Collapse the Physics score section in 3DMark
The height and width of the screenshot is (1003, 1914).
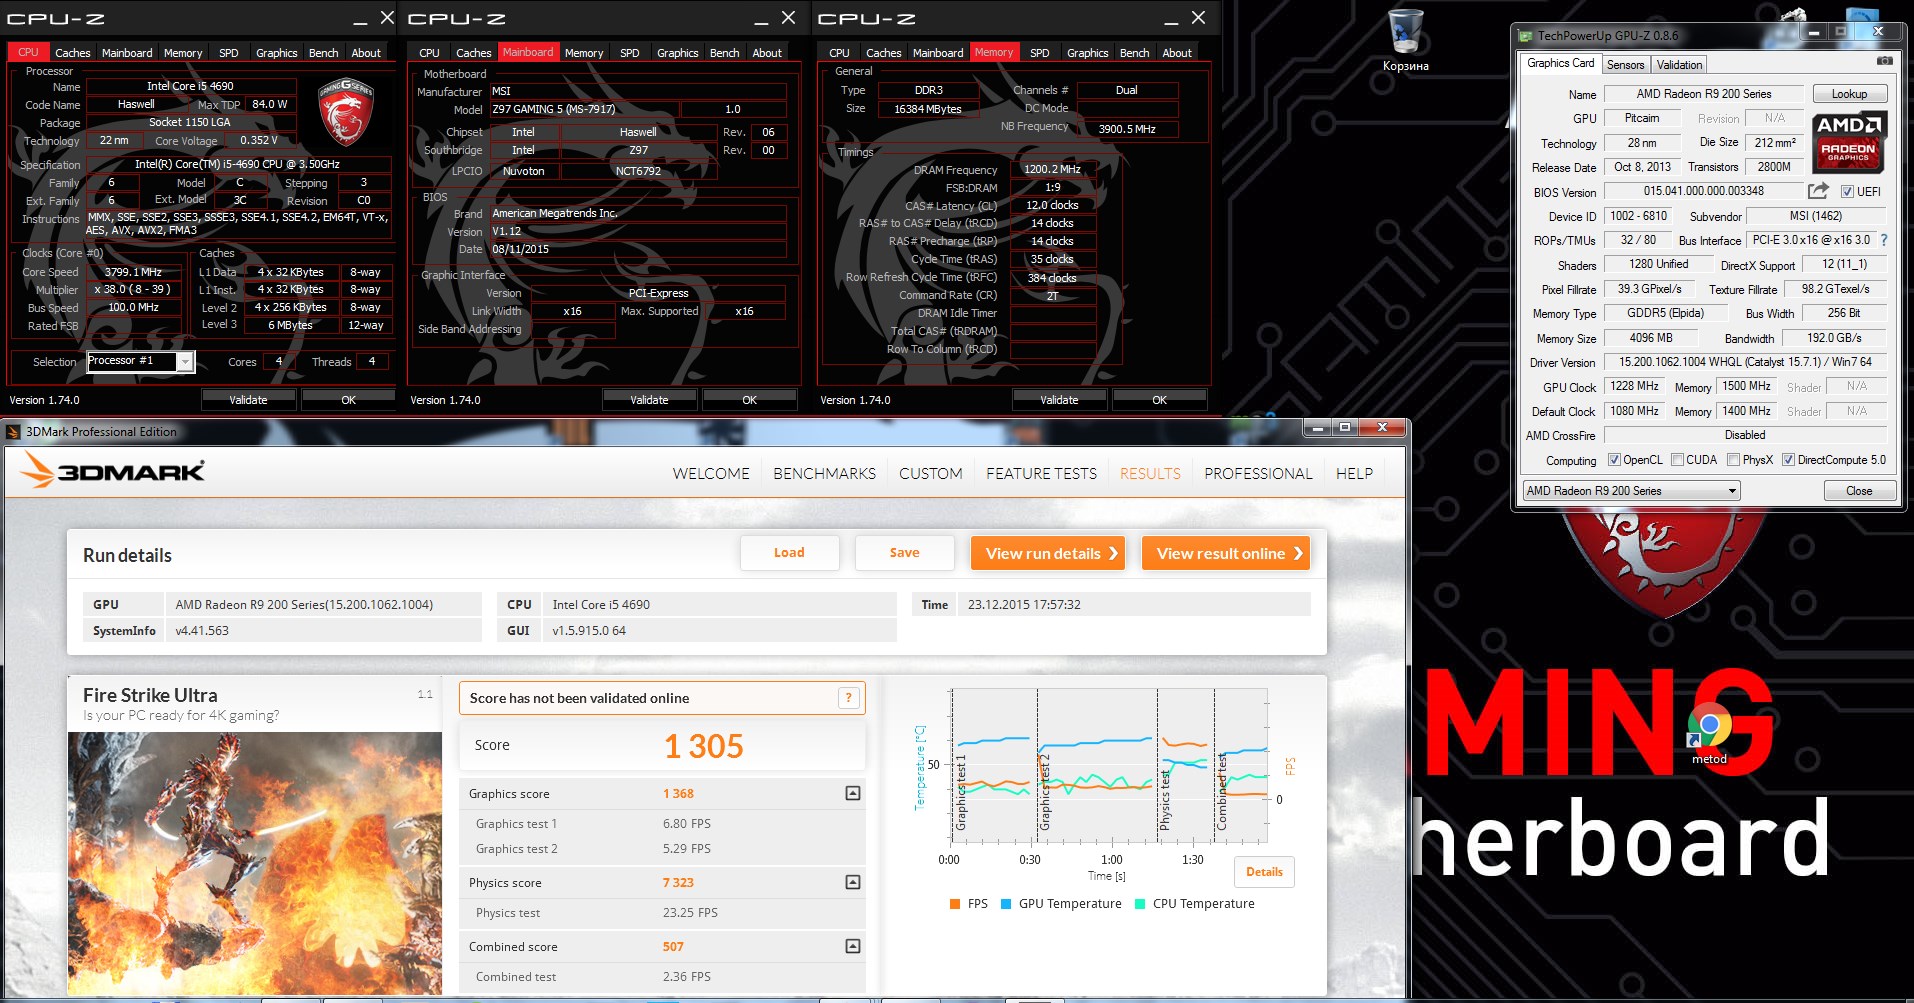(853, 882)
